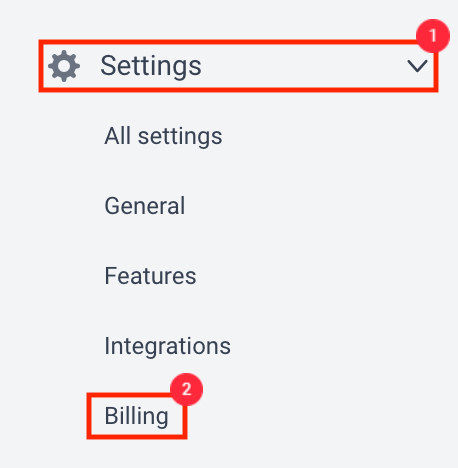Choose the Features submenu entry
458x468 pixels.
[150, 276]
